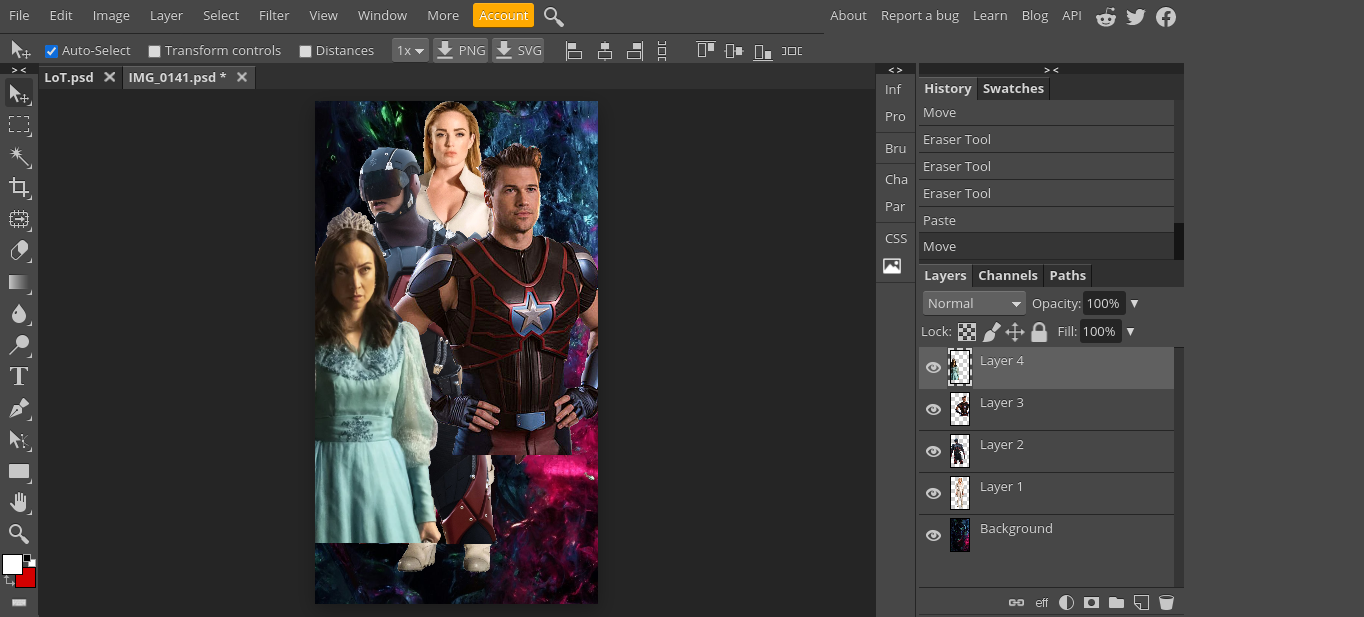Create a new layer
The image size is (1364, 617).
coord(1141,603)
